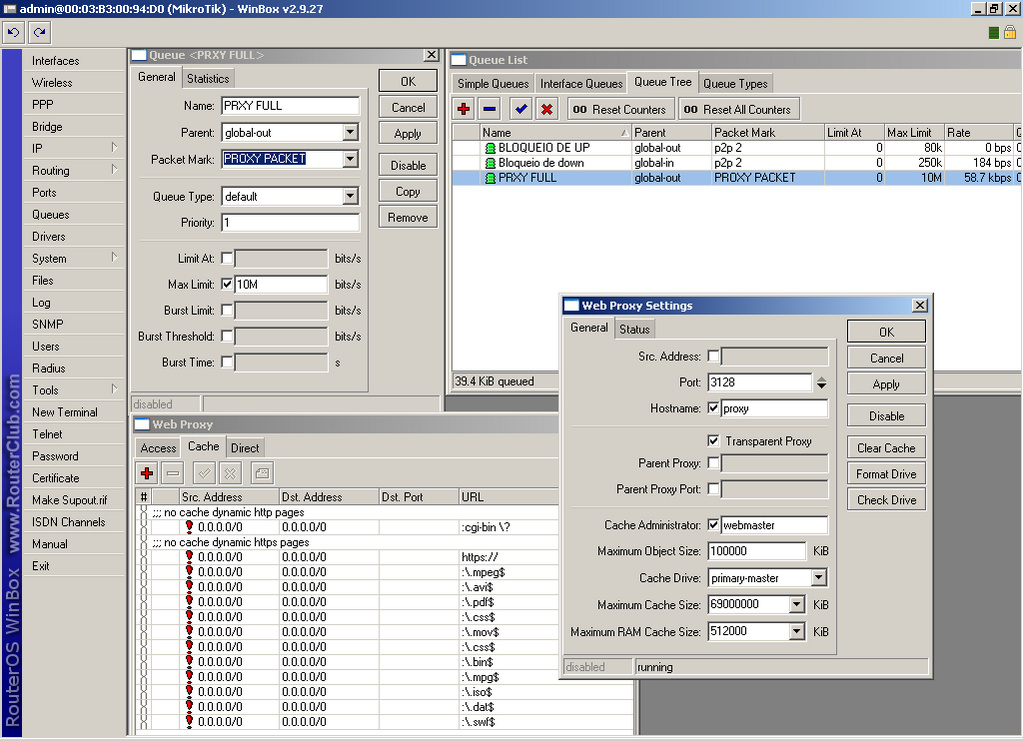This screenshot has width=1023, height=741.
Task: Uncheck the Max Limit checkbox
Action: pos(227,284)
